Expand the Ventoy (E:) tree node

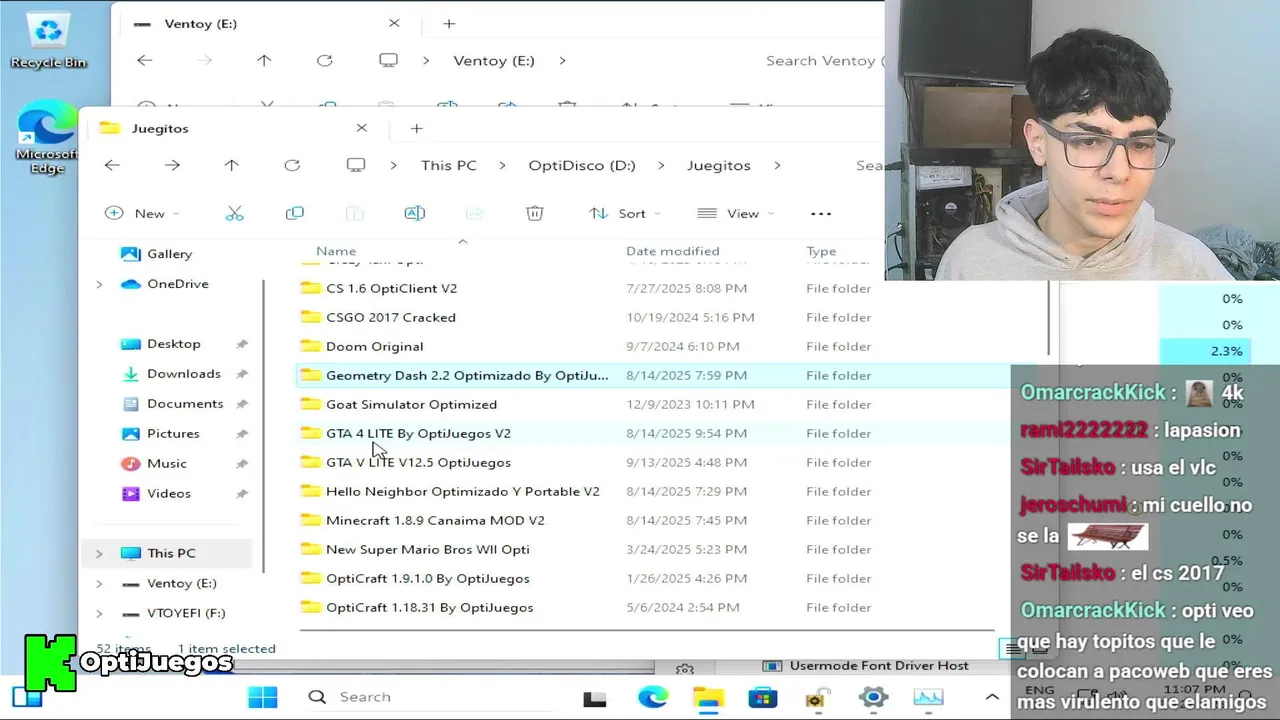click(99, 583)
